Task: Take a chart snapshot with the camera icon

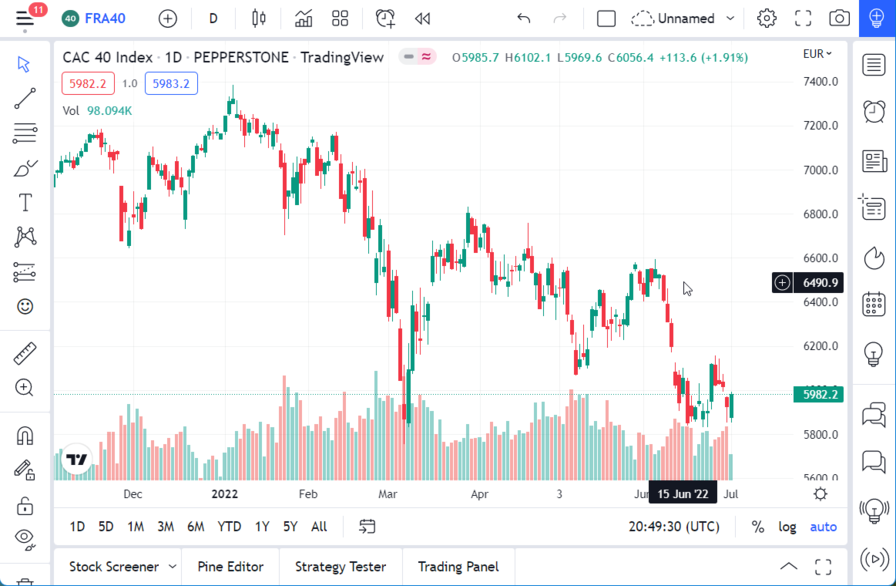Action: pyautogui.click(x=838, y=17)
